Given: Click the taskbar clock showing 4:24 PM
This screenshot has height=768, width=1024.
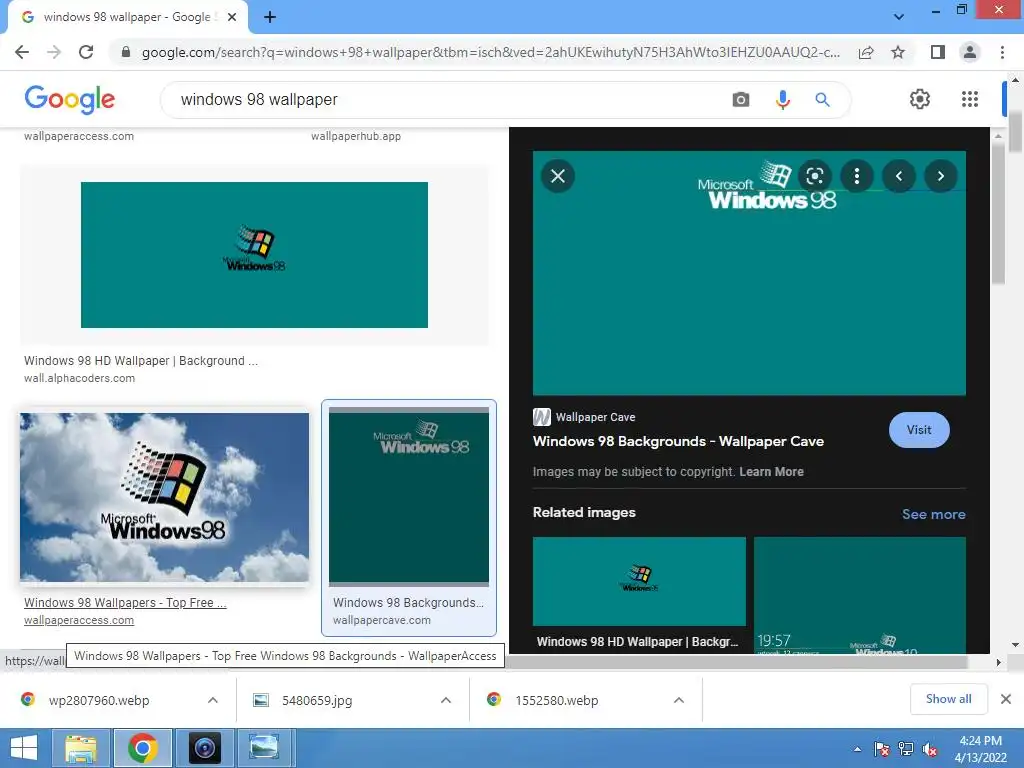Looking at the screenshot, I should click(980, 749).
